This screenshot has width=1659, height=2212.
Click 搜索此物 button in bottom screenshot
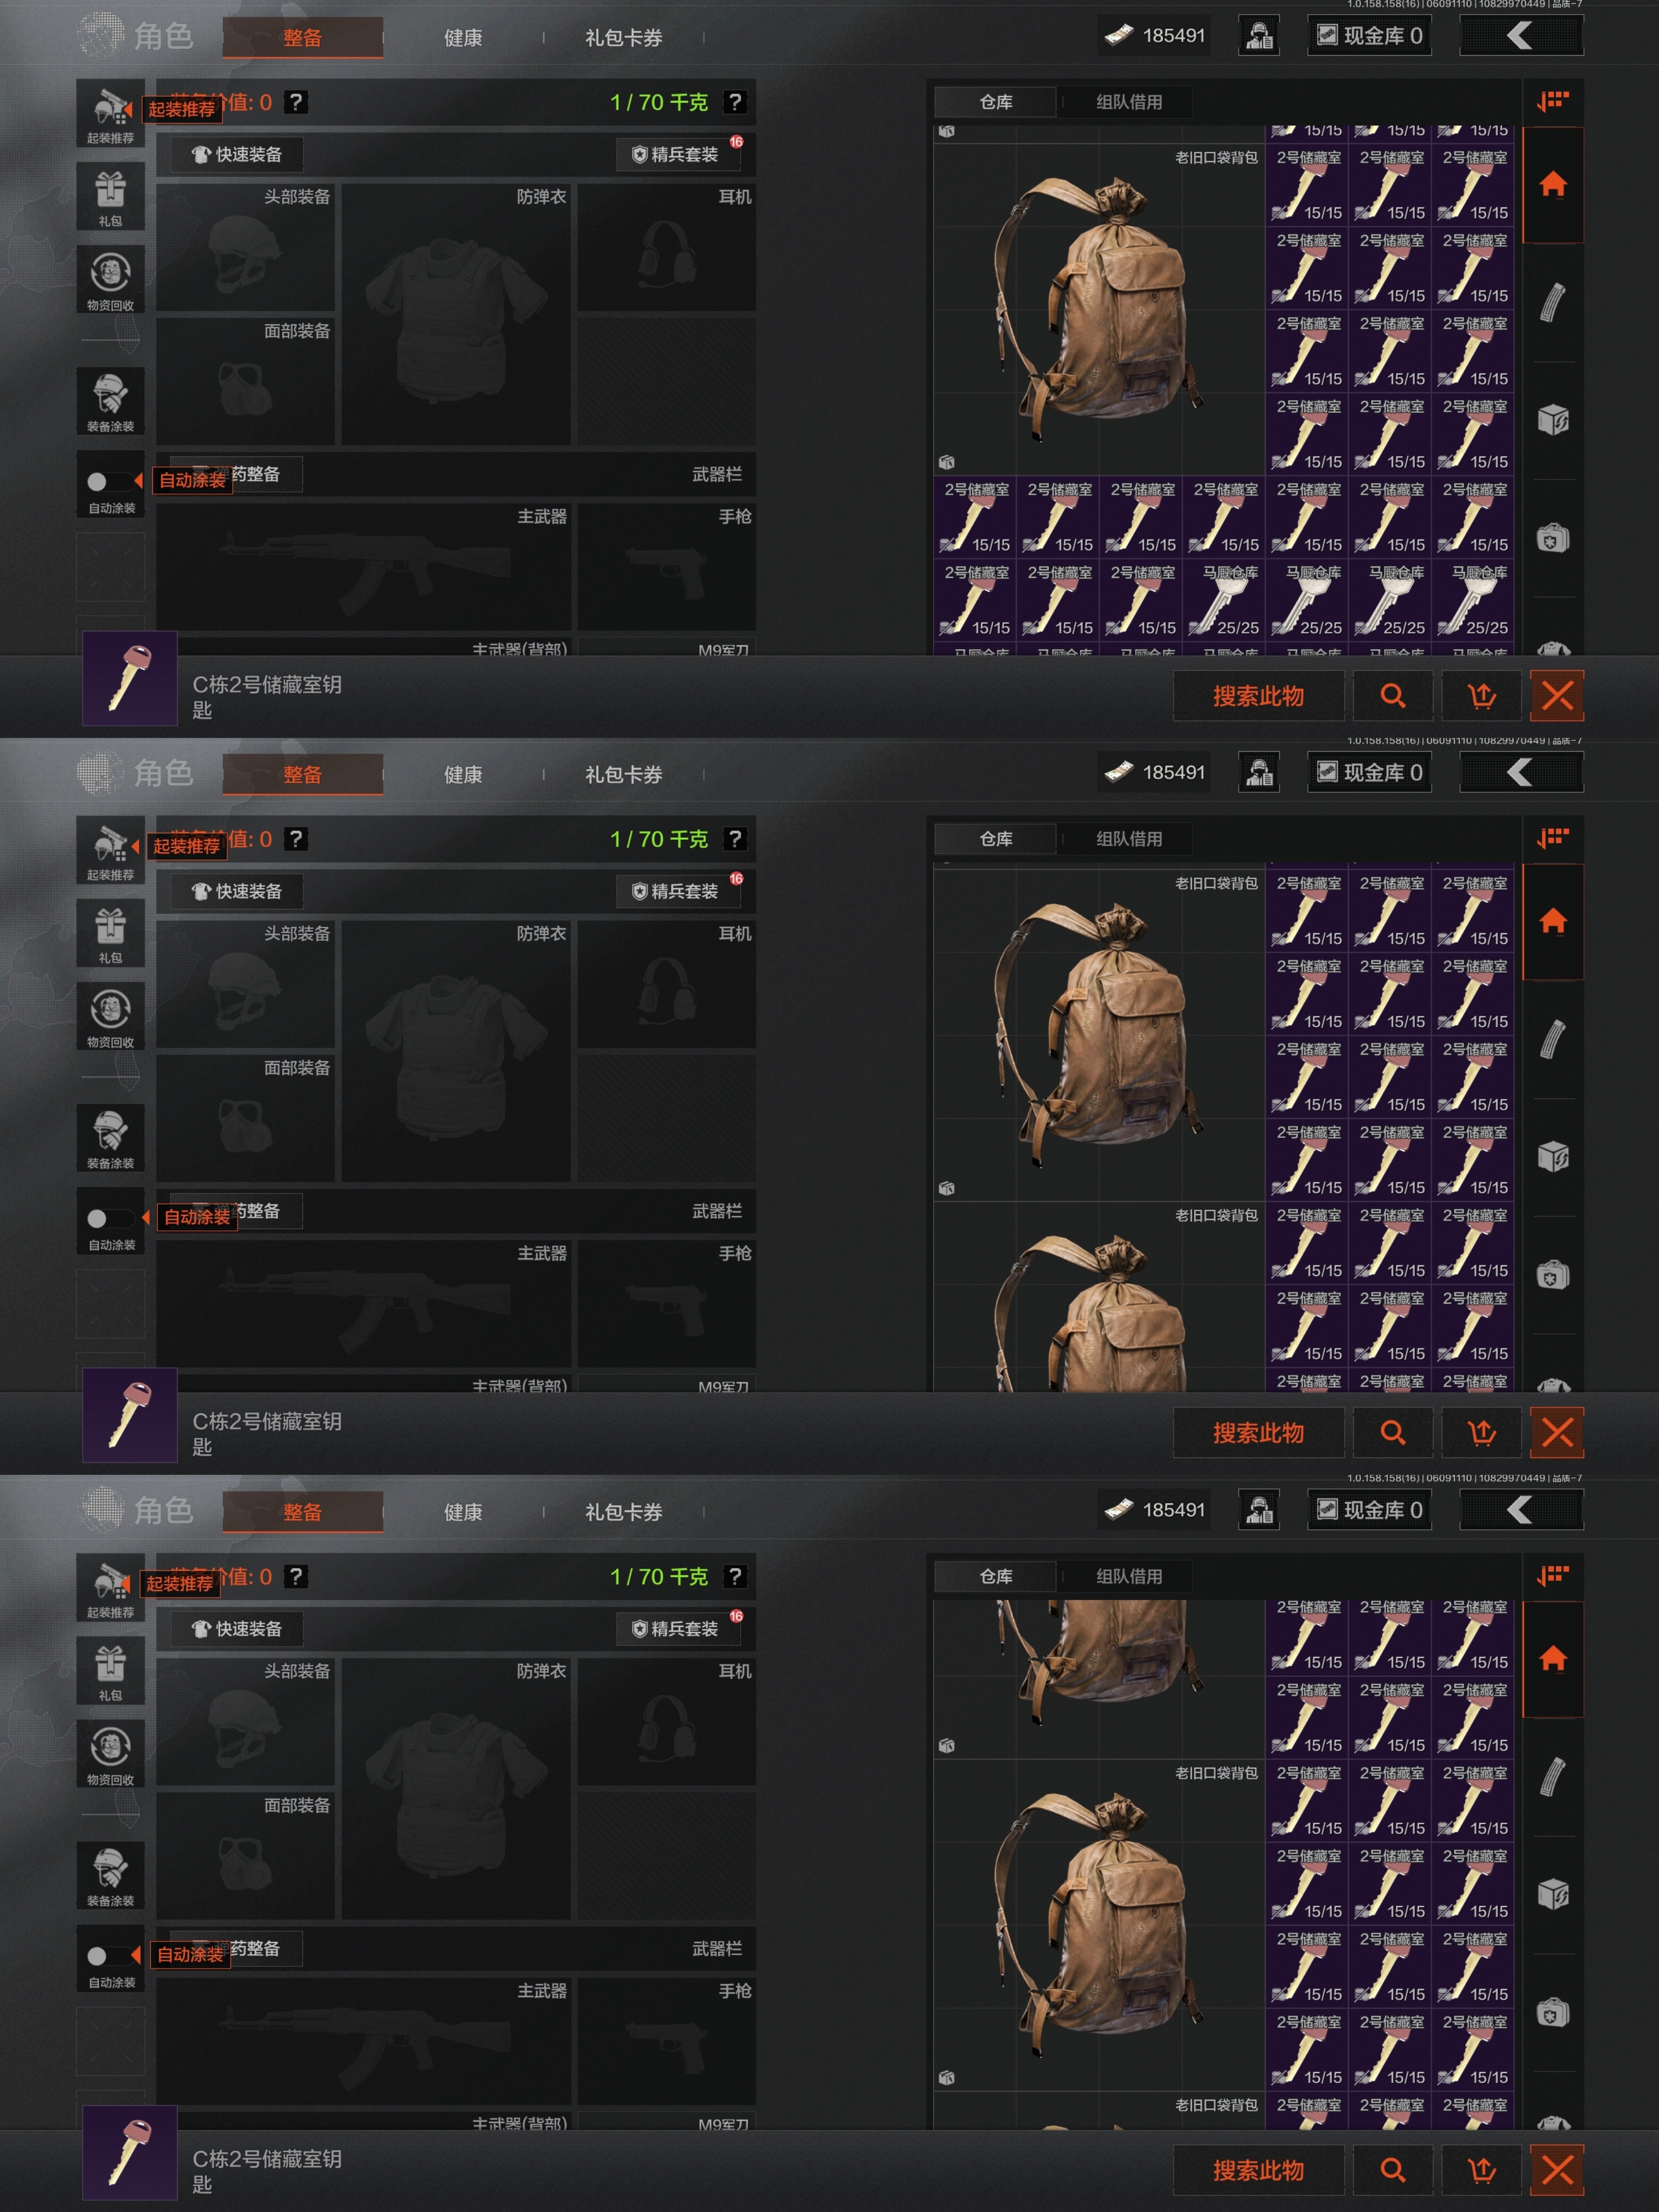1258,2170
